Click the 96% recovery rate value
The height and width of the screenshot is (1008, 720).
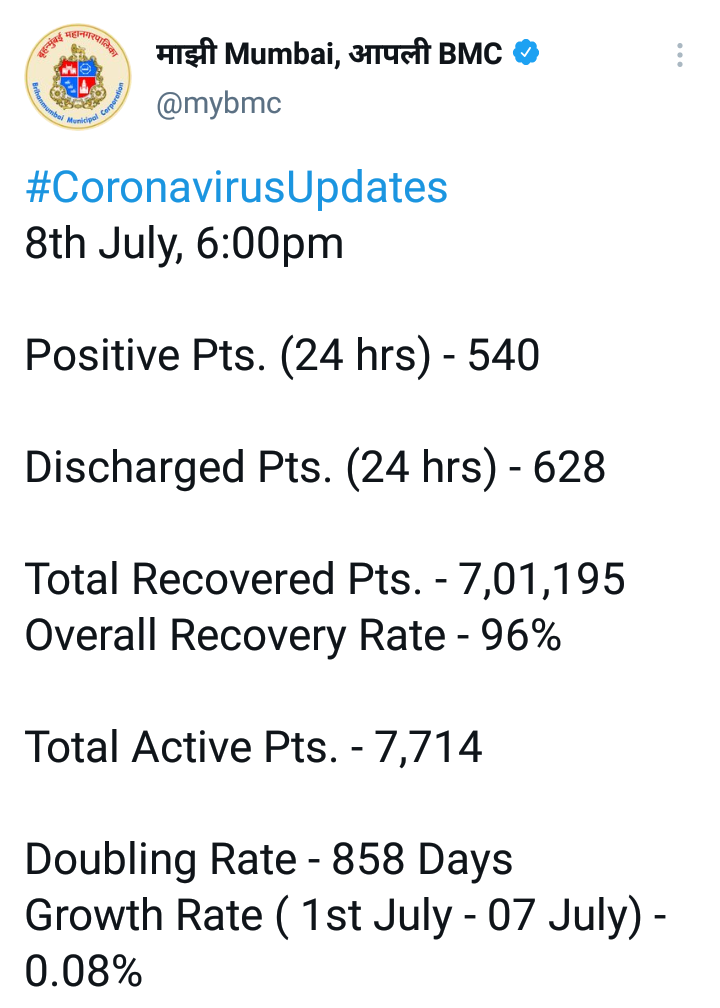coord(522,635)
